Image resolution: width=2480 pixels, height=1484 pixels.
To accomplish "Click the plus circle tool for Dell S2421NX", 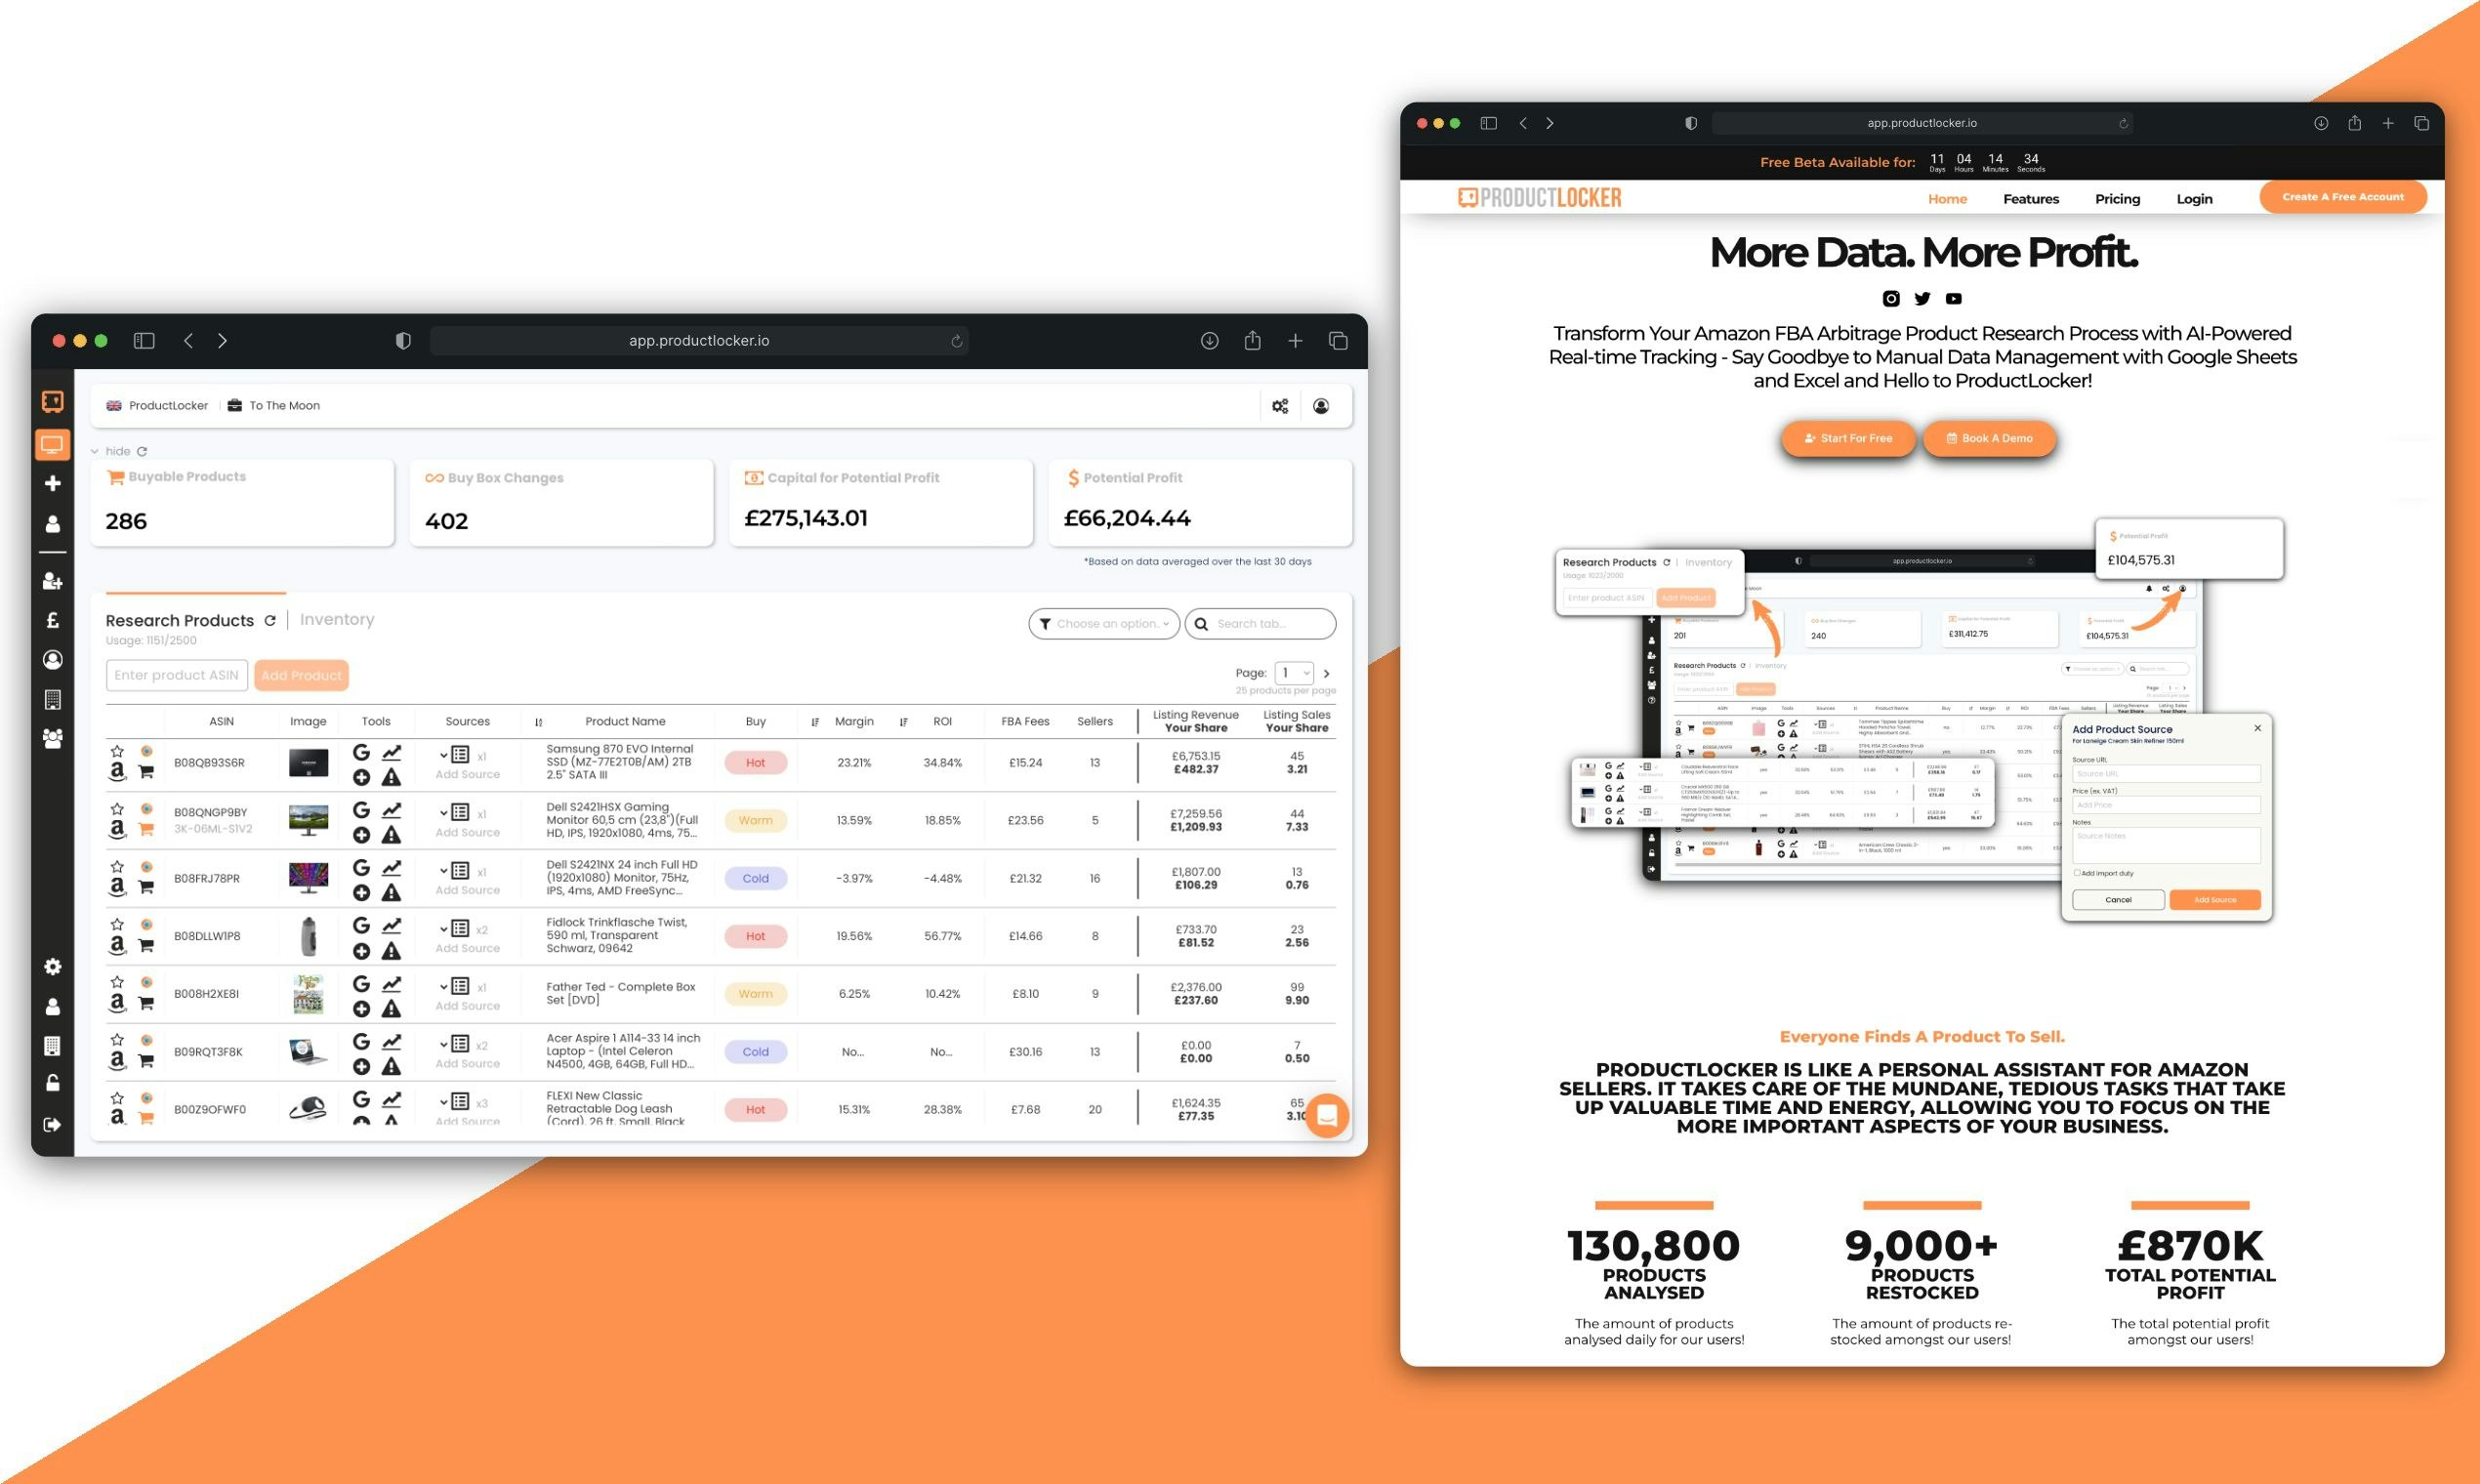I will (x=361, y=893).
